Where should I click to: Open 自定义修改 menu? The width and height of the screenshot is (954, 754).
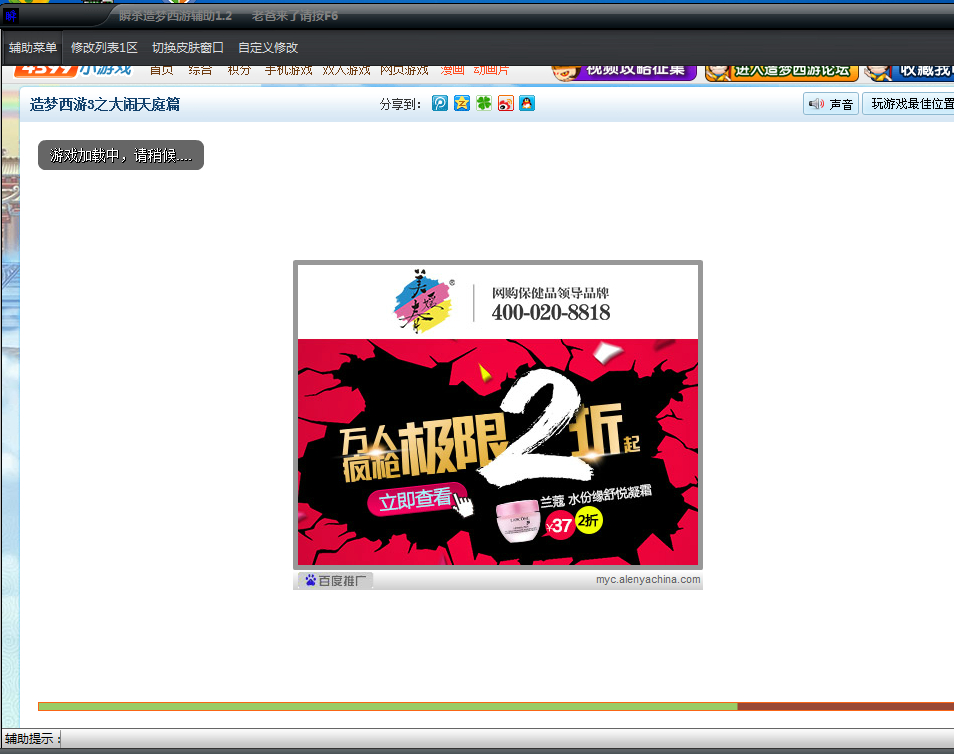[268, 47]
